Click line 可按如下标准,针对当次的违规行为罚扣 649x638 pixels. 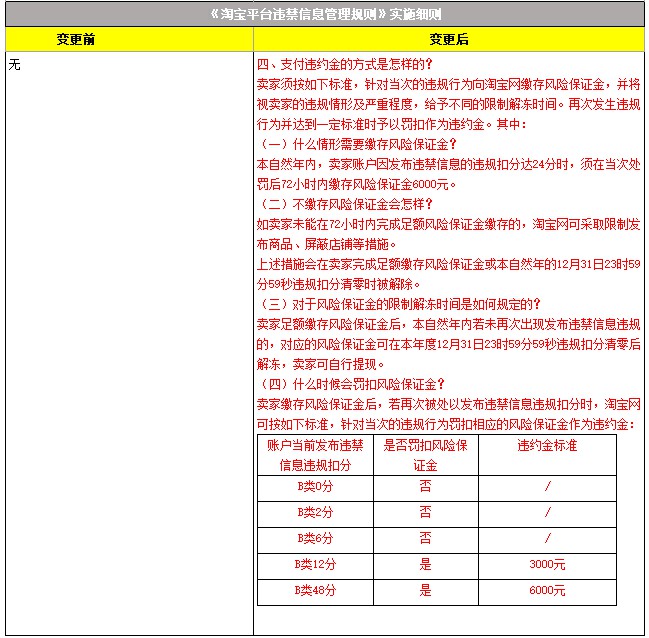click(446, 424)
